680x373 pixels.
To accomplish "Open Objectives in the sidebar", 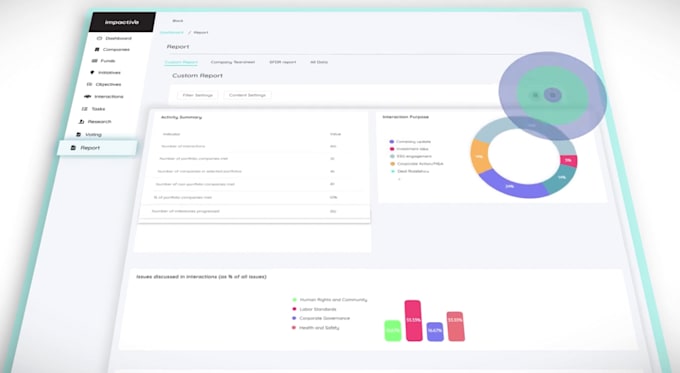I will click(x=108, y=84).
